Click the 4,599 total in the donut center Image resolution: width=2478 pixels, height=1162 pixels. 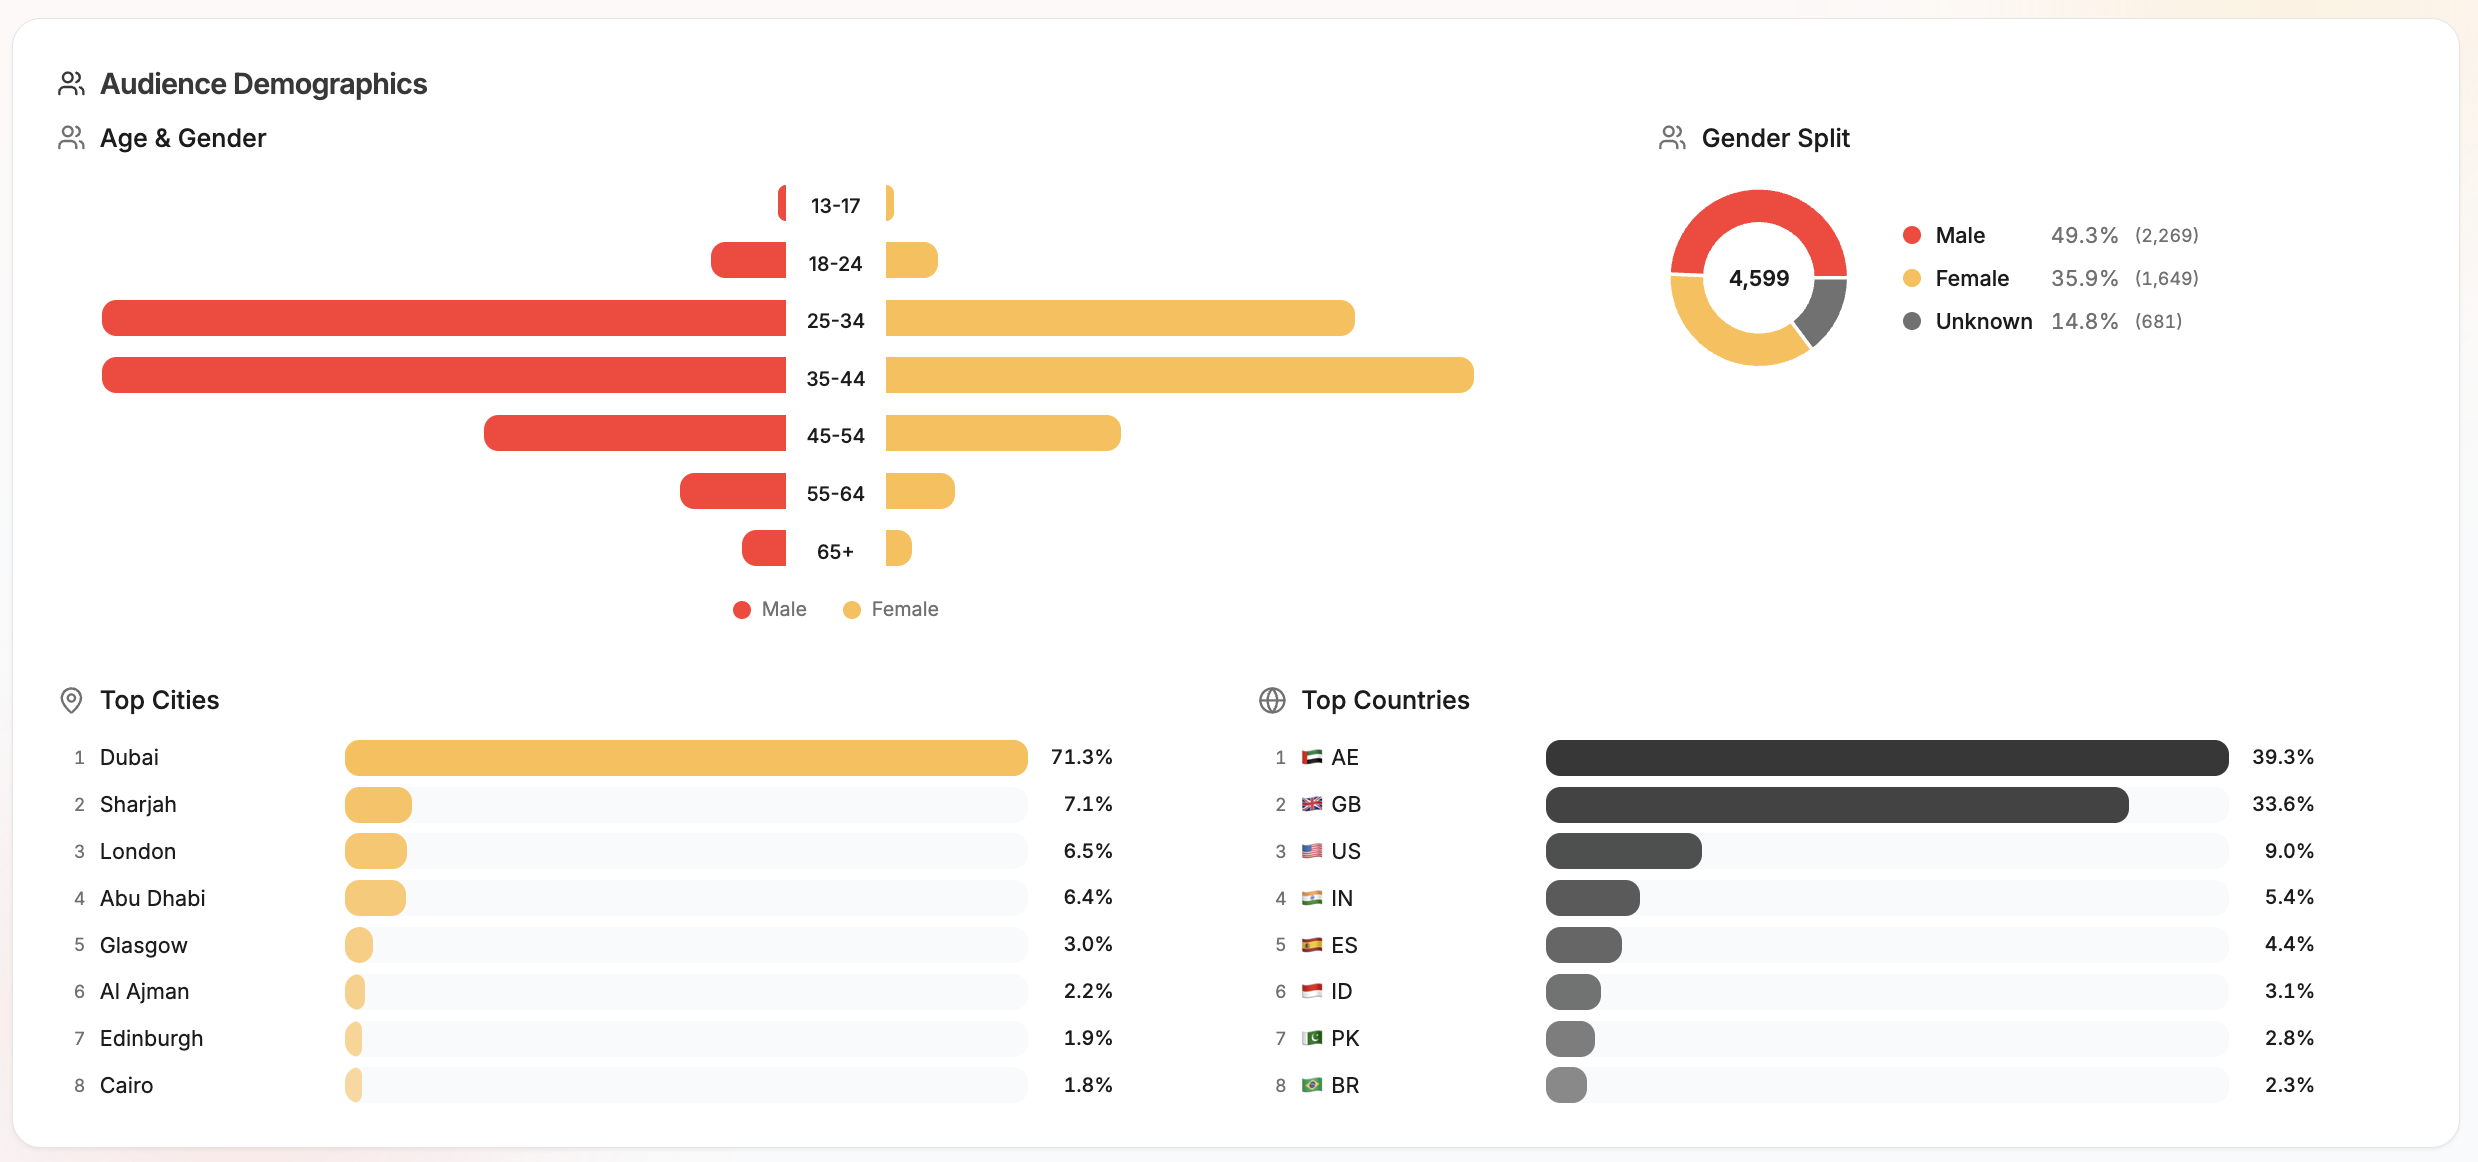1759,278
